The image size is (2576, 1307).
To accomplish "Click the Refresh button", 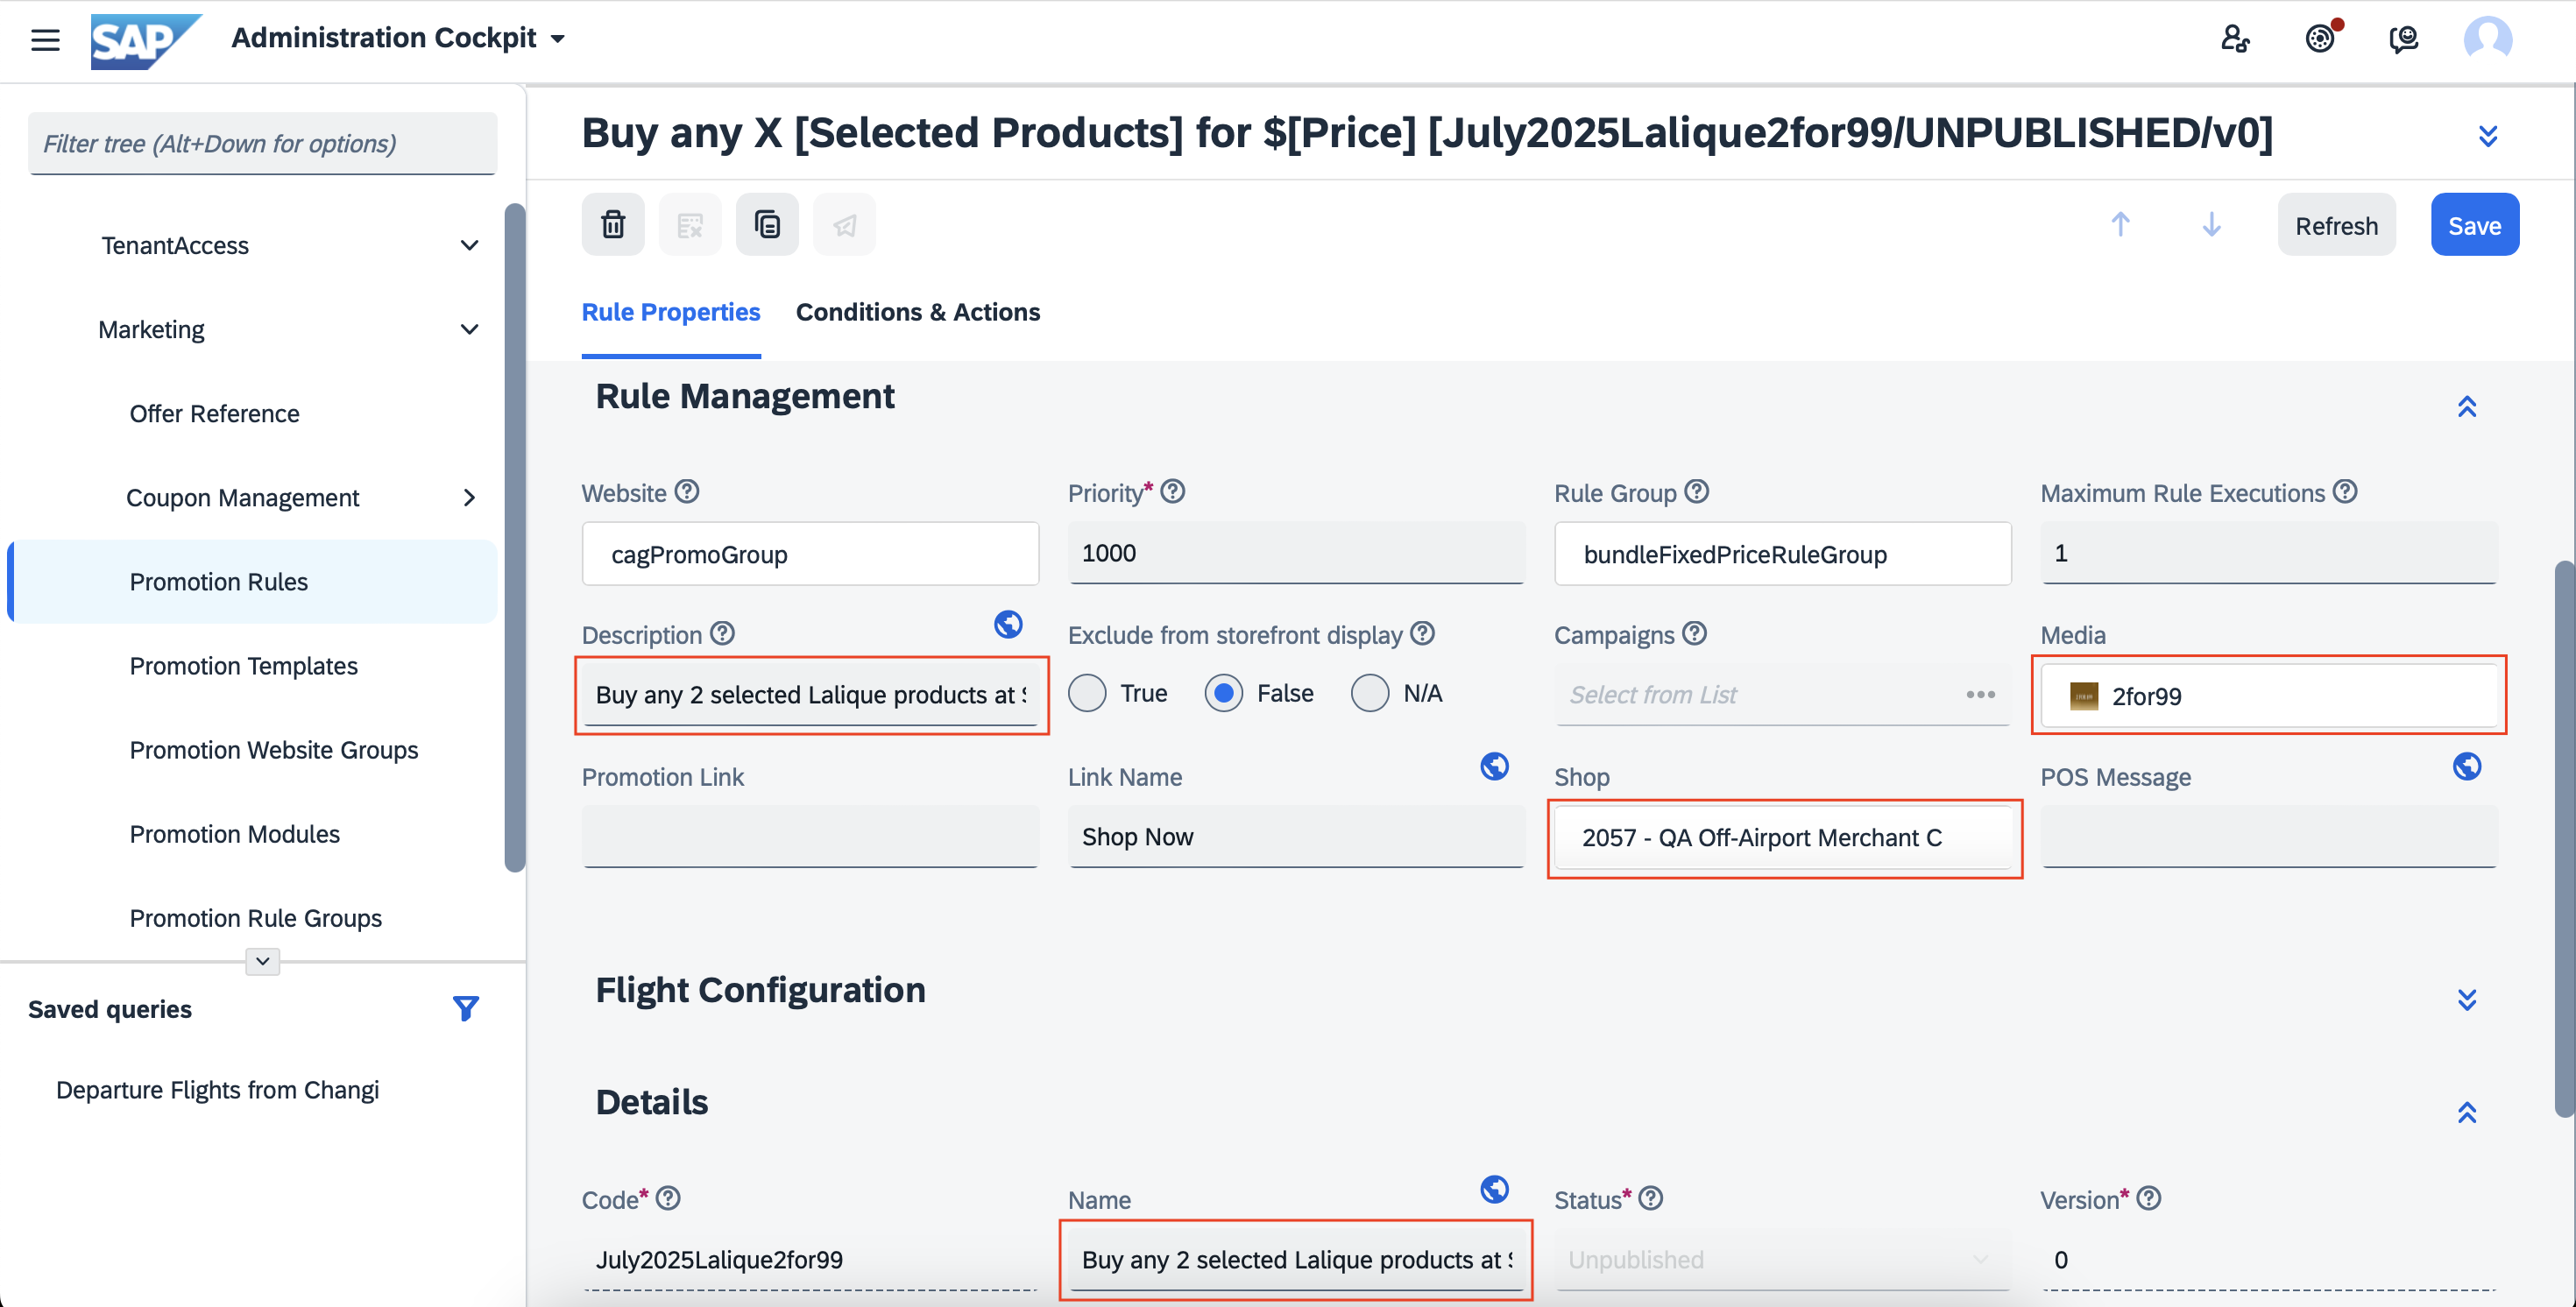I will point(2336,224).
